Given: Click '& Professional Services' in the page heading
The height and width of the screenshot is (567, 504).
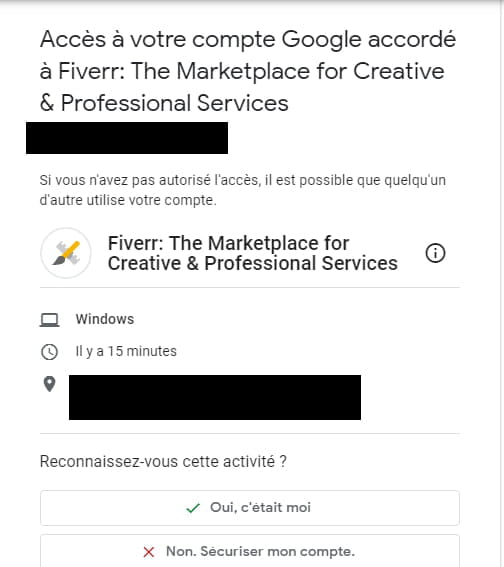Looking at the screenshot, I should coord(164,103).
